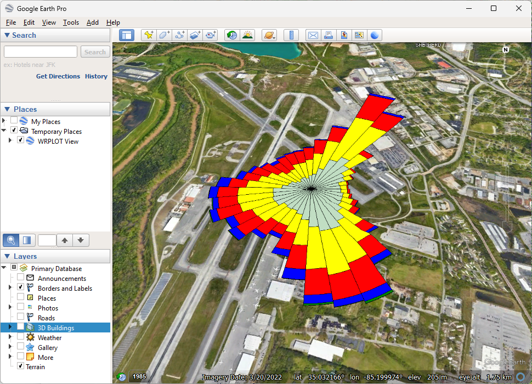Select the Gallery layer label
Image resolution: width=532 pixels, height=384 pixels.
tap(48, 347)
